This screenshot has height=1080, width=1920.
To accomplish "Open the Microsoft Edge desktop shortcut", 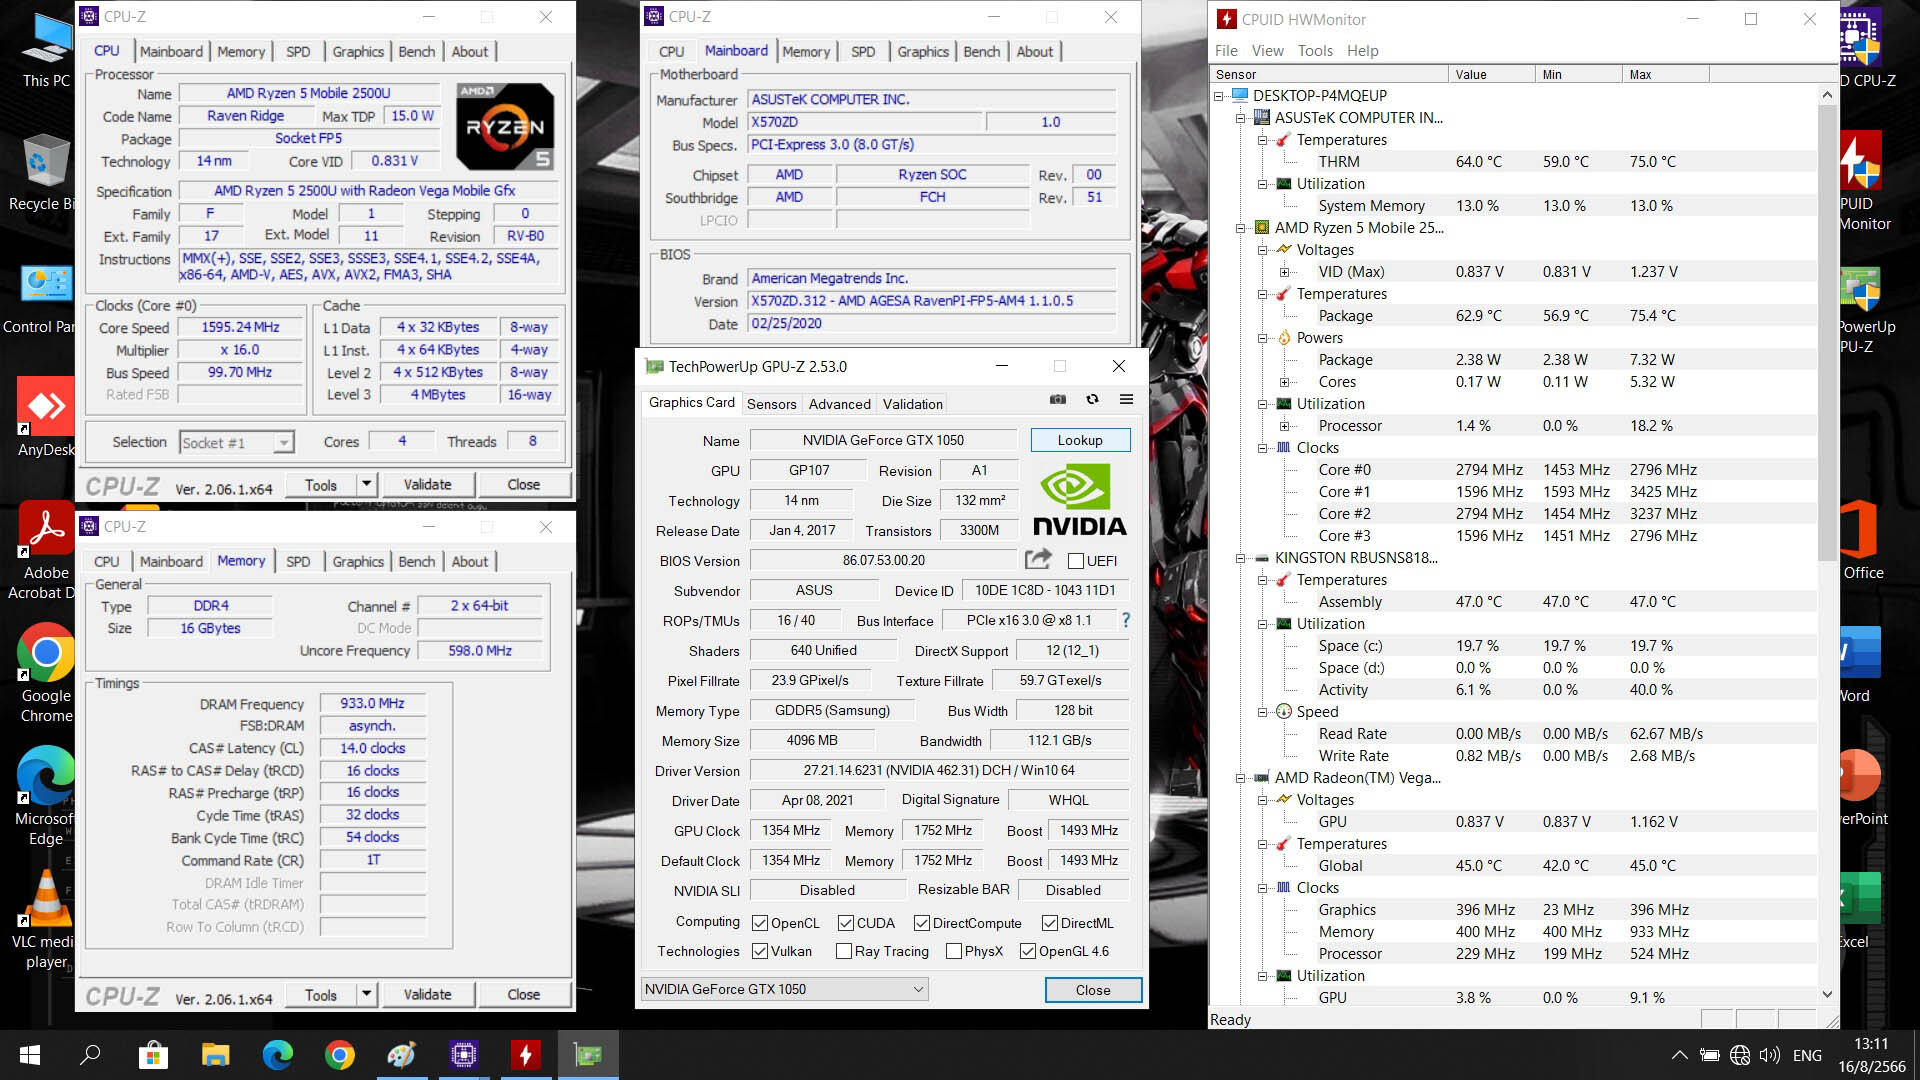I will click(45, 796).
